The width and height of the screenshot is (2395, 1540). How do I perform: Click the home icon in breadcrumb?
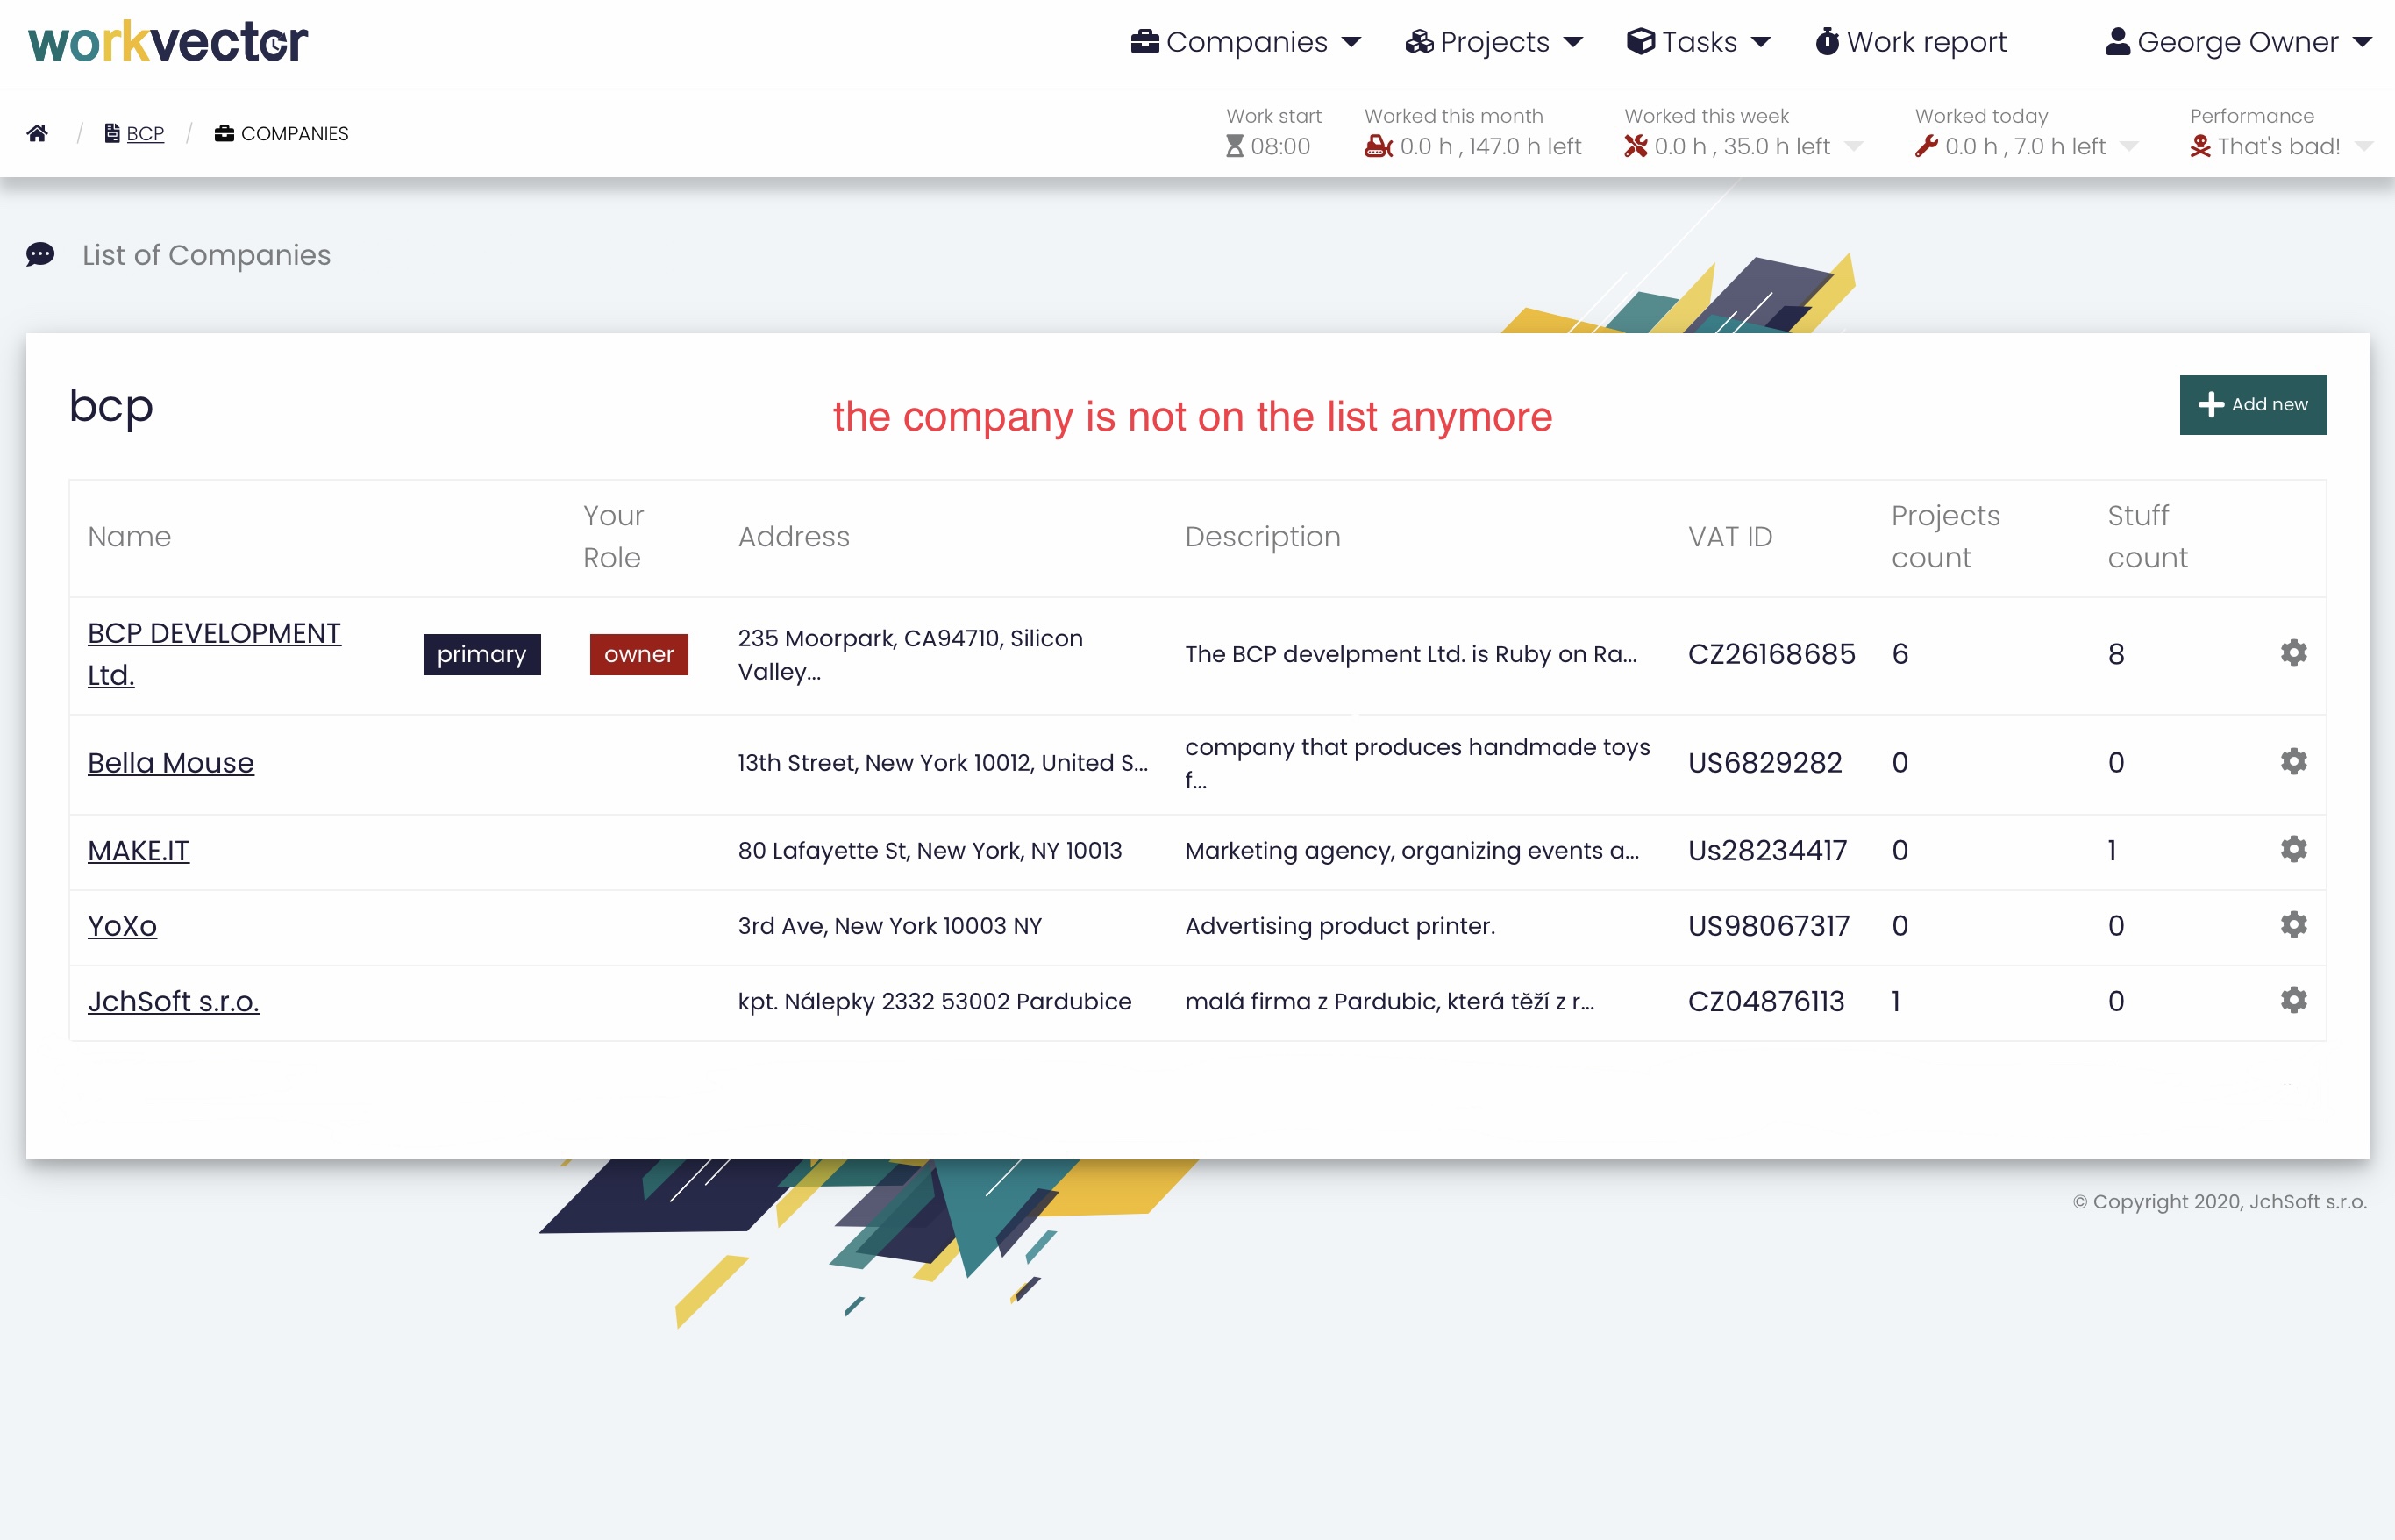pos(37,133)
